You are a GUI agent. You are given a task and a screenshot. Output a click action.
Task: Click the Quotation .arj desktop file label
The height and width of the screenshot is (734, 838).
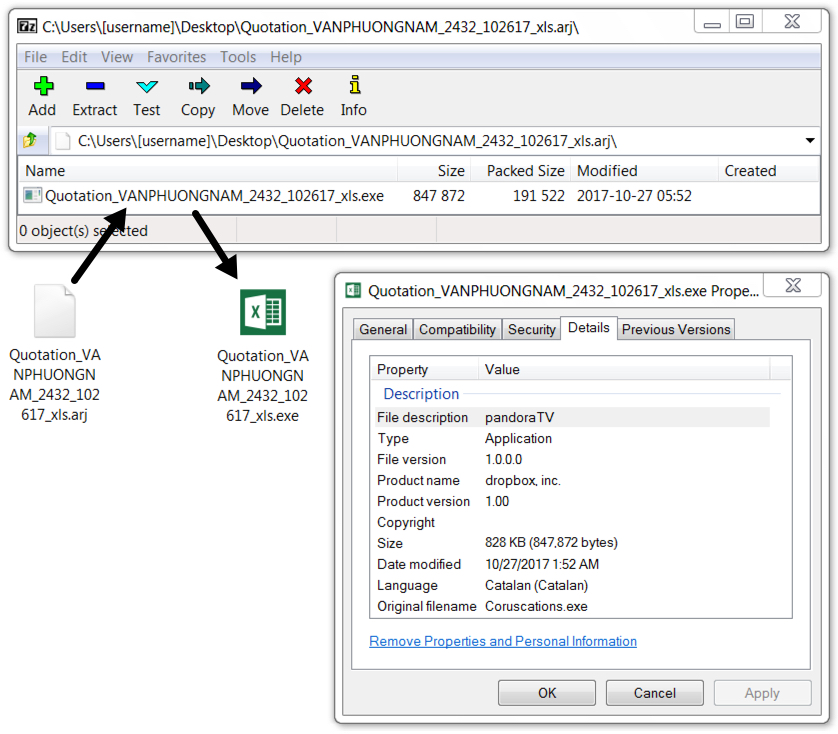(x=55, y=384)
